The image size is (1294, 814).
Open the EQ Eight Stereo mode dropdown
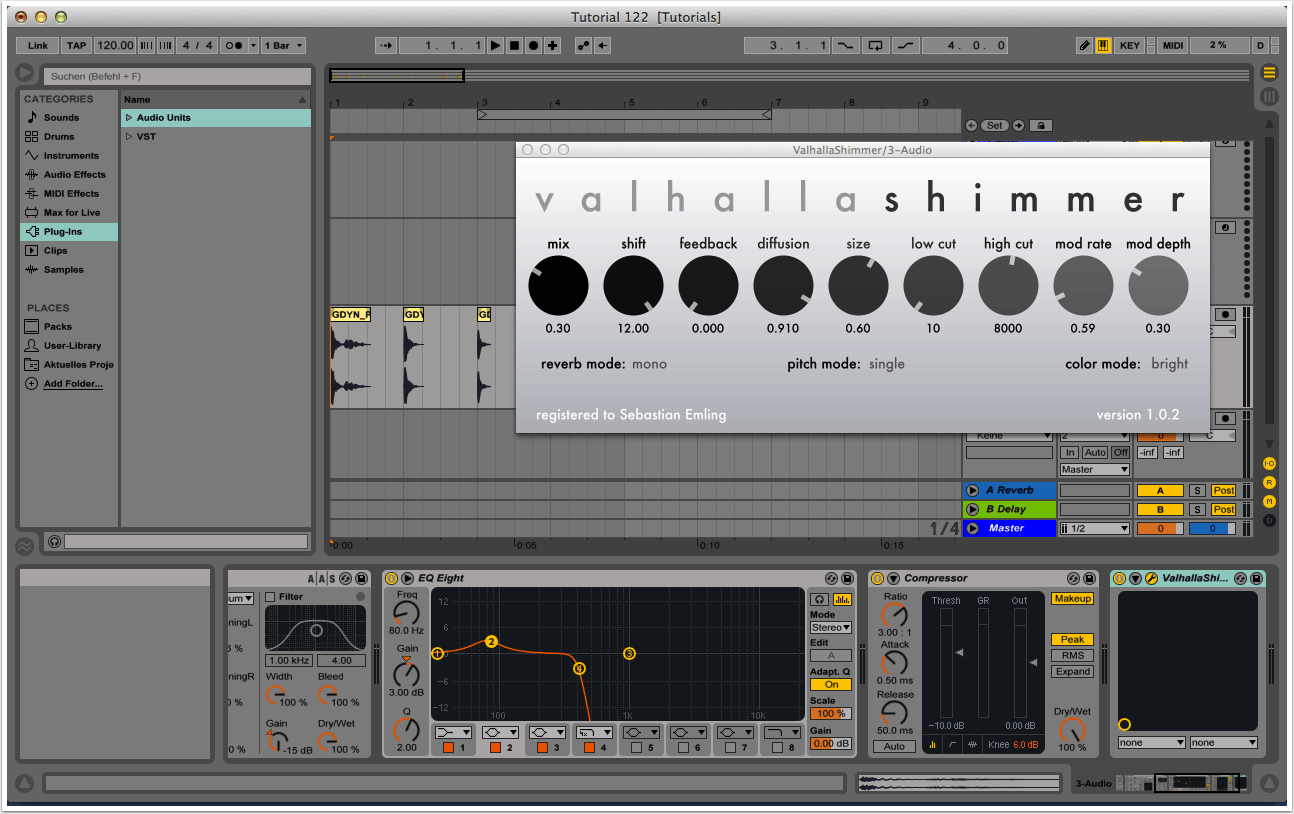[x=830, y=628]
